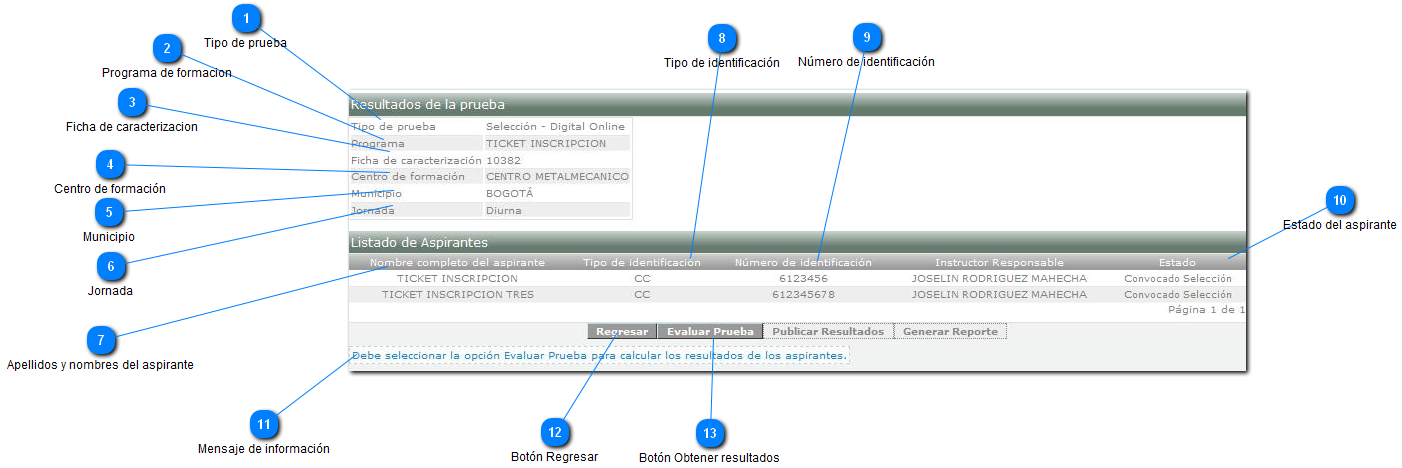Select the Tipo de identificación column header
Viewport: 1402px width, 468px height.
point(642,263)
